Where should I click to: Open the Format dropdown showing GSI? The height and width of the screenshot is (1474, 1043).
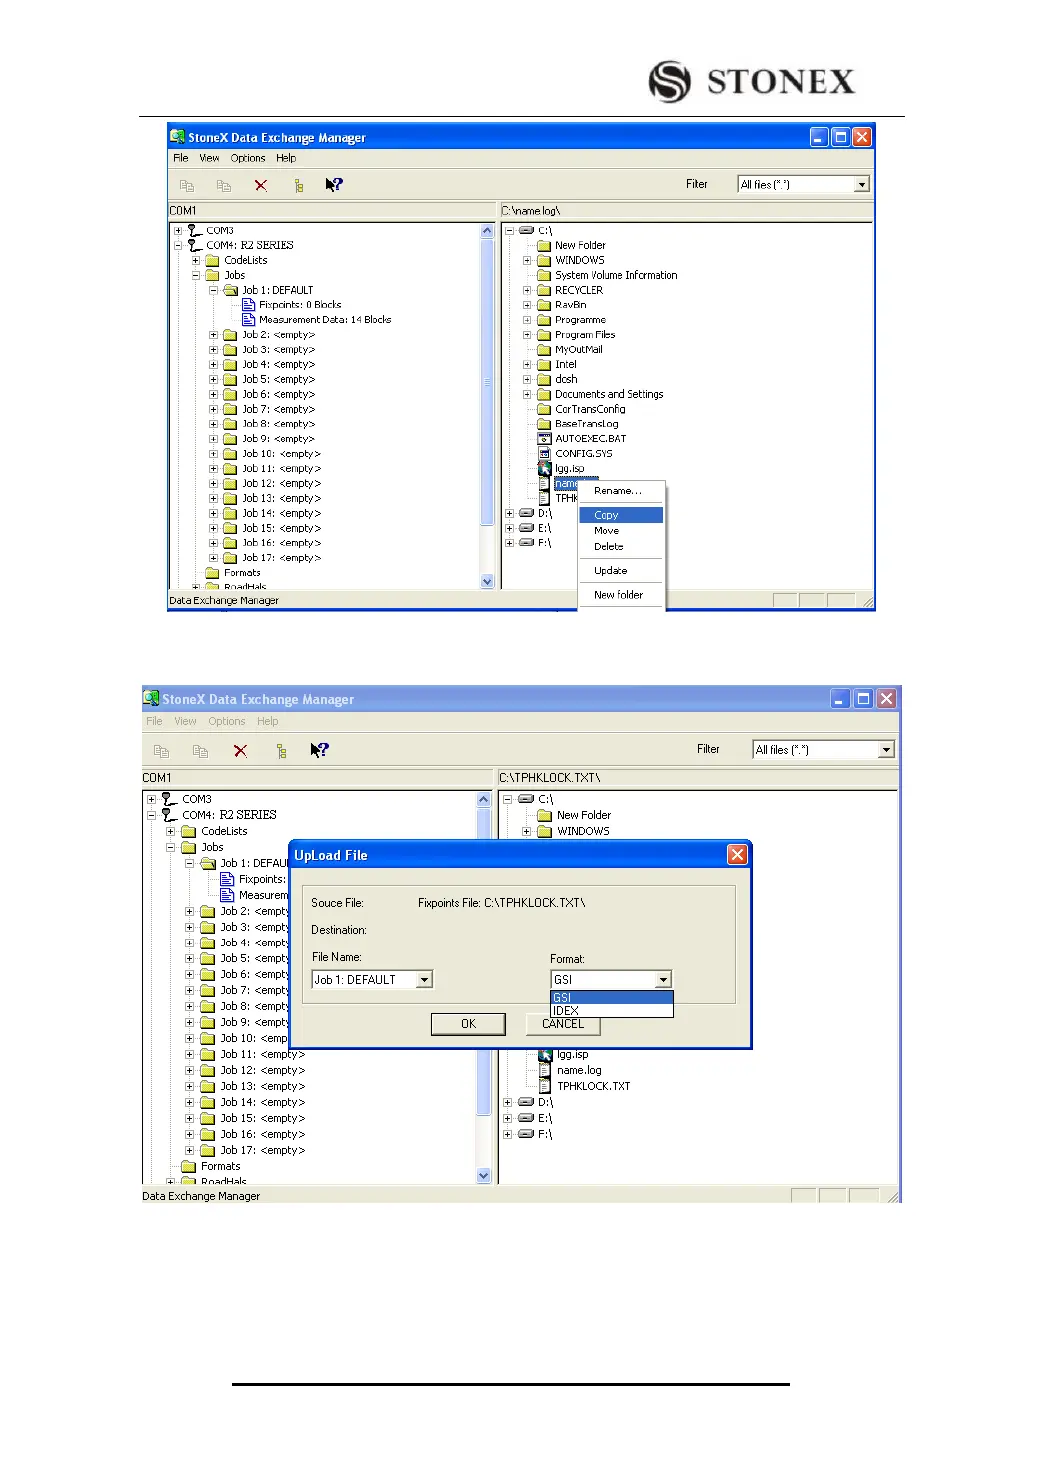(x=663, y=980)
